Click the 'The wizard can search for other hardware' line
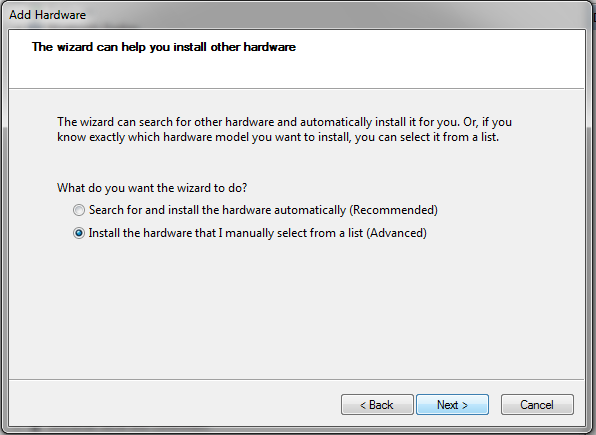The image size is (596, 435). click(284, 122)
